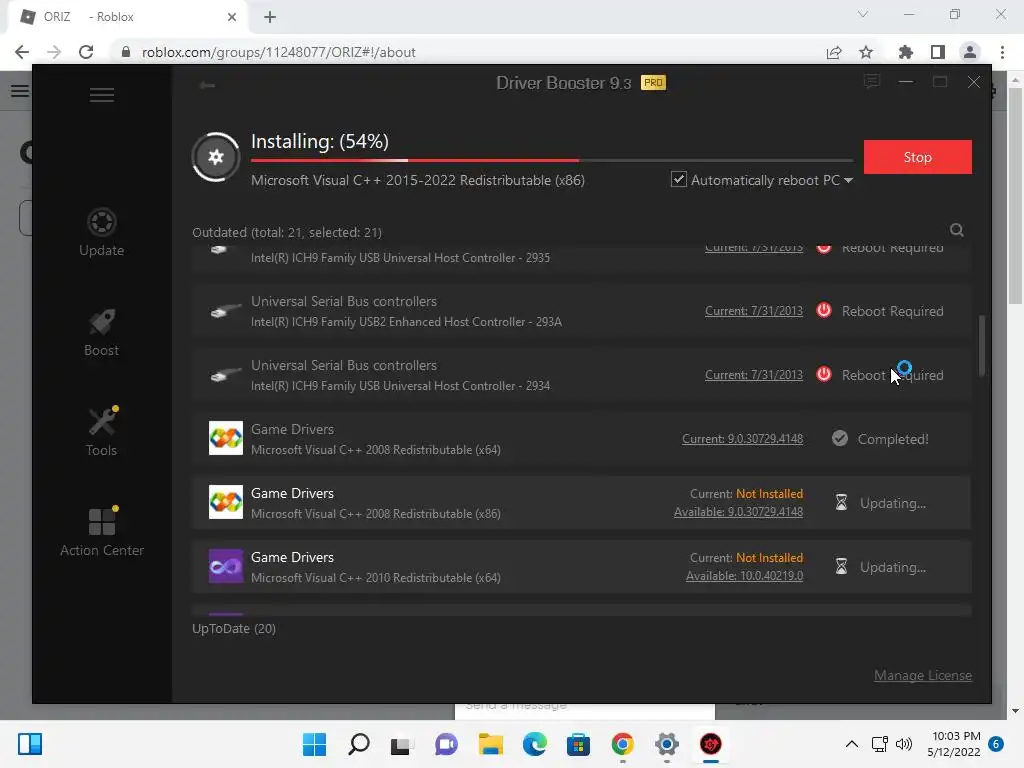Open Chrome three-dot menu

(1002, 52)
